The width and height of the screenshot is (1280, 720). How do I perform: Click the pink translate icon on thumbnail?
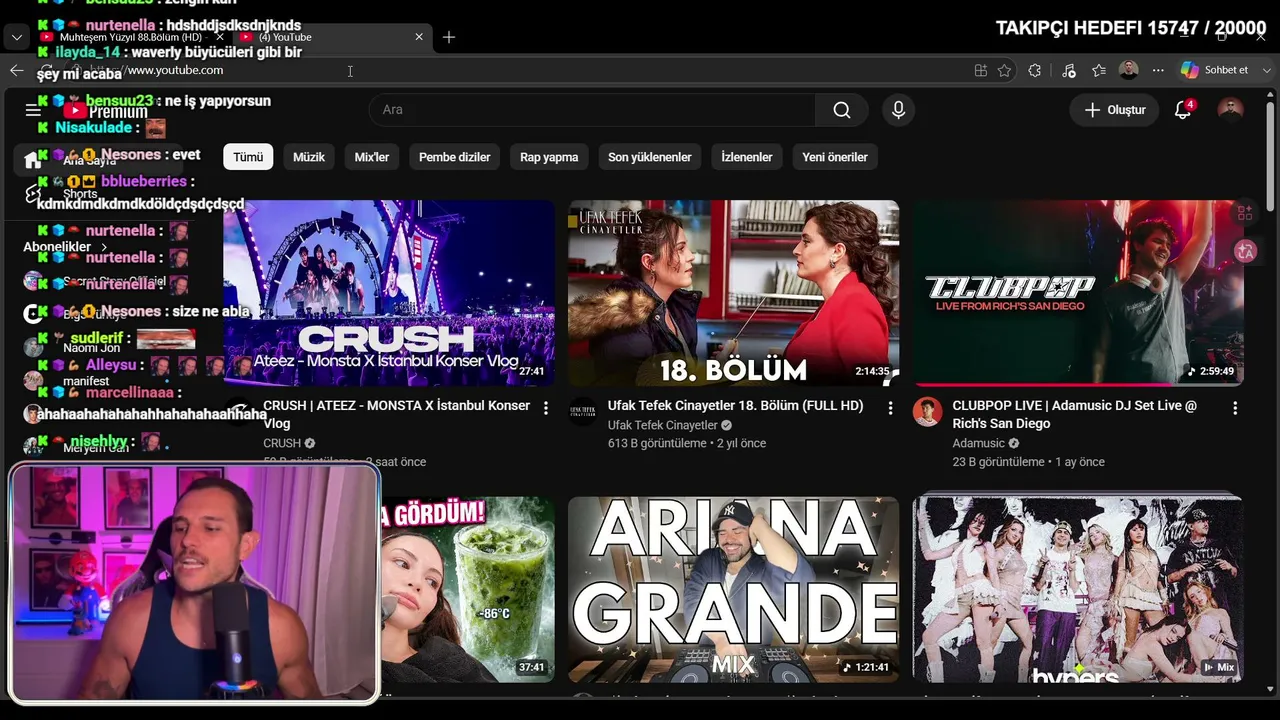pyautogui.click(x=1245, y=252)
